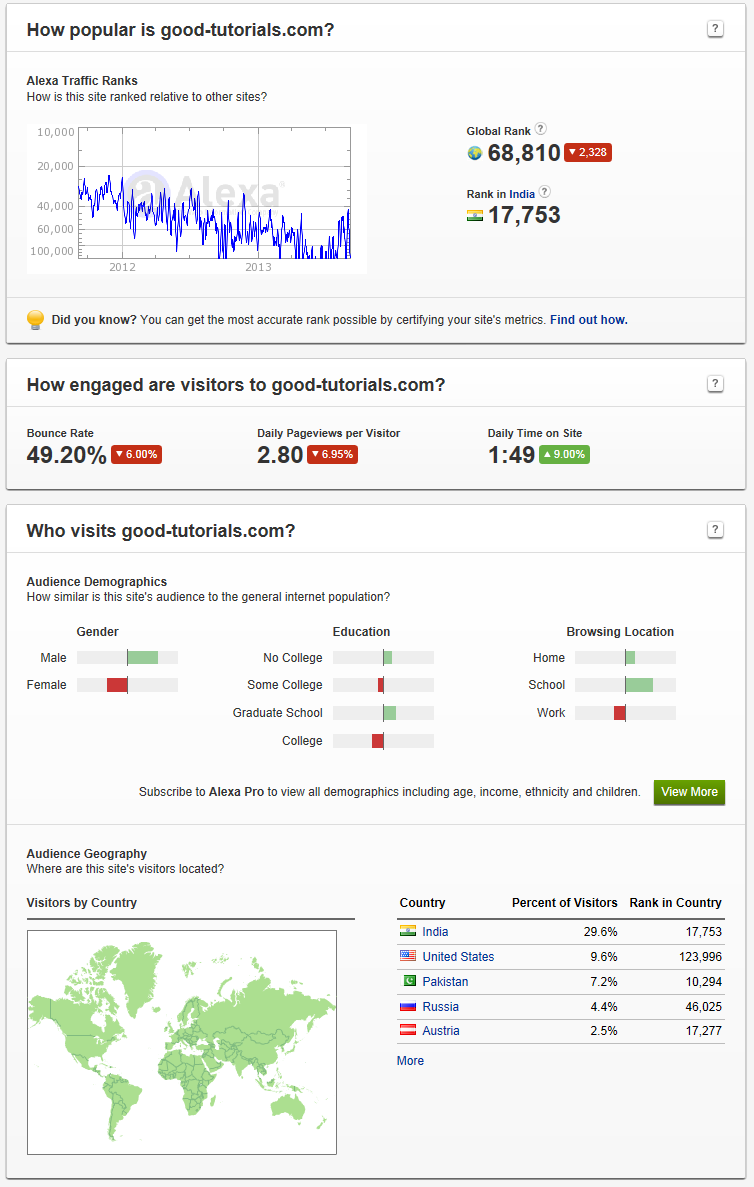Open the Russia country link

click(441, 1006)
